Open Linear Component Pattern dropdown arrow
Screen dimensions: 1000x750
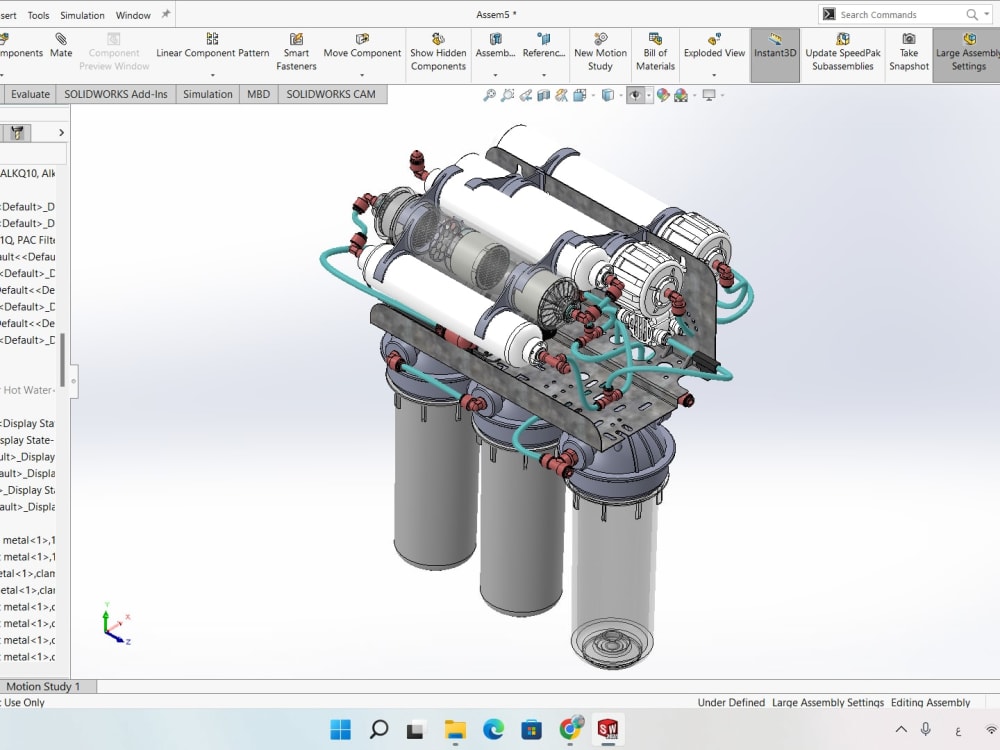pos(212,75)
